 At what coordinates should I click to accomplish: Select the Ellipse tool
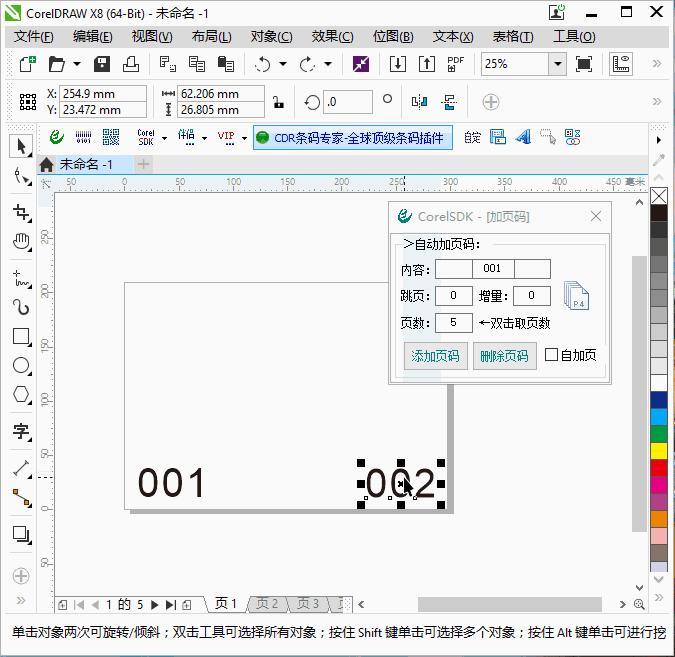[x=22, y=366]
